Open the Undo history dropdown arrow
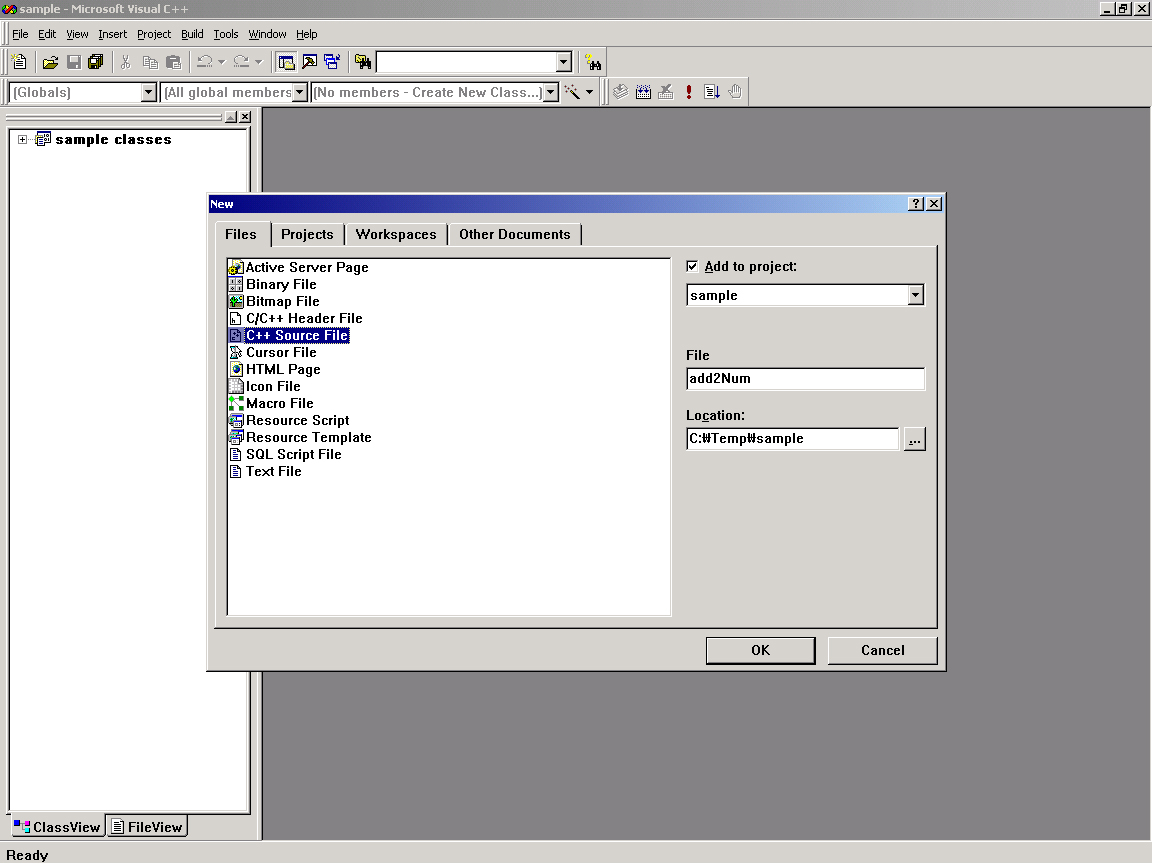This screenshot has height=864, width=1152. point(221,62)
